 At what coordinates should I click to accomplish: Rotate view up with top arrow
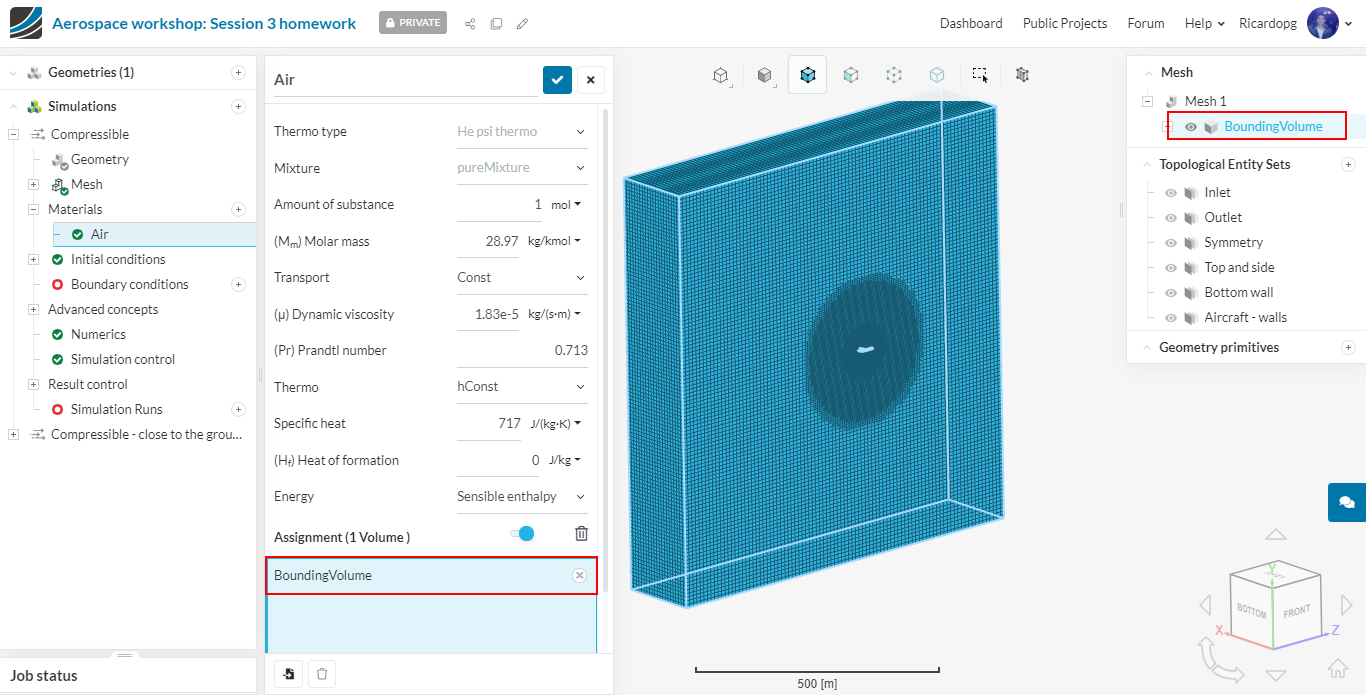[x=1276, y=536]
